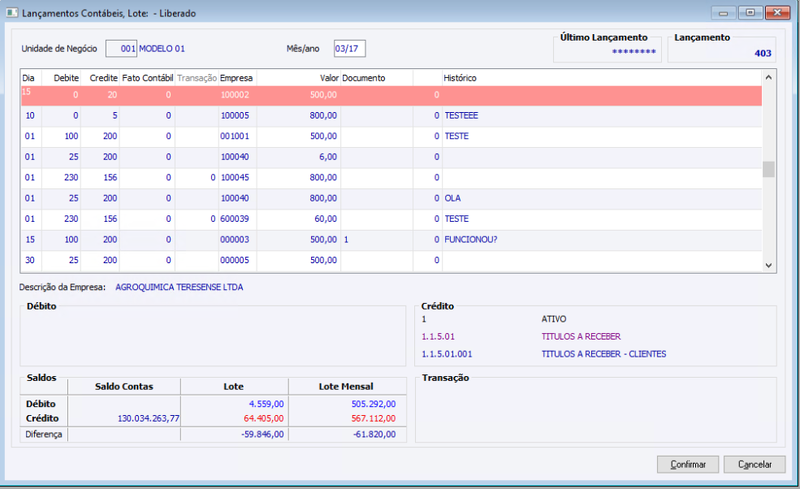Click Lote crédito value 64.405,00

(x=264, y=419)
